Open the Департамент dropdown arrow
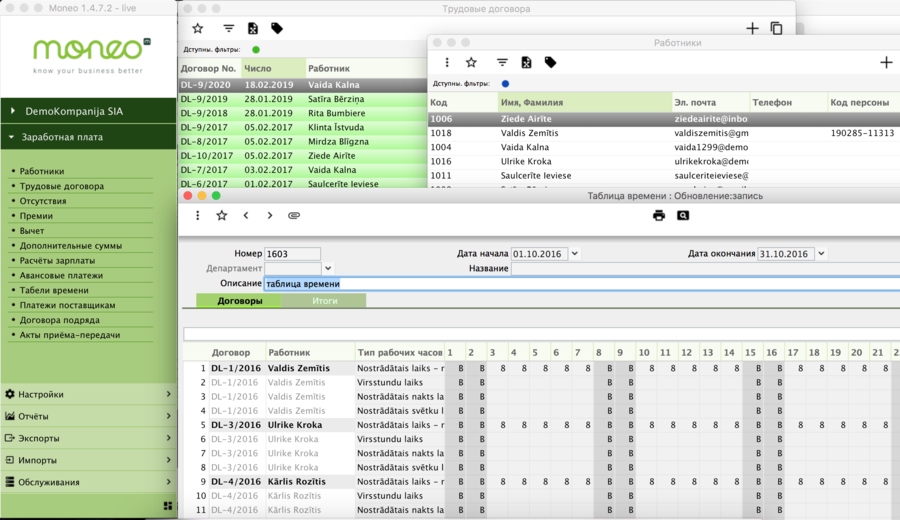This screenshot has height=520, width=900. (327, 268)
